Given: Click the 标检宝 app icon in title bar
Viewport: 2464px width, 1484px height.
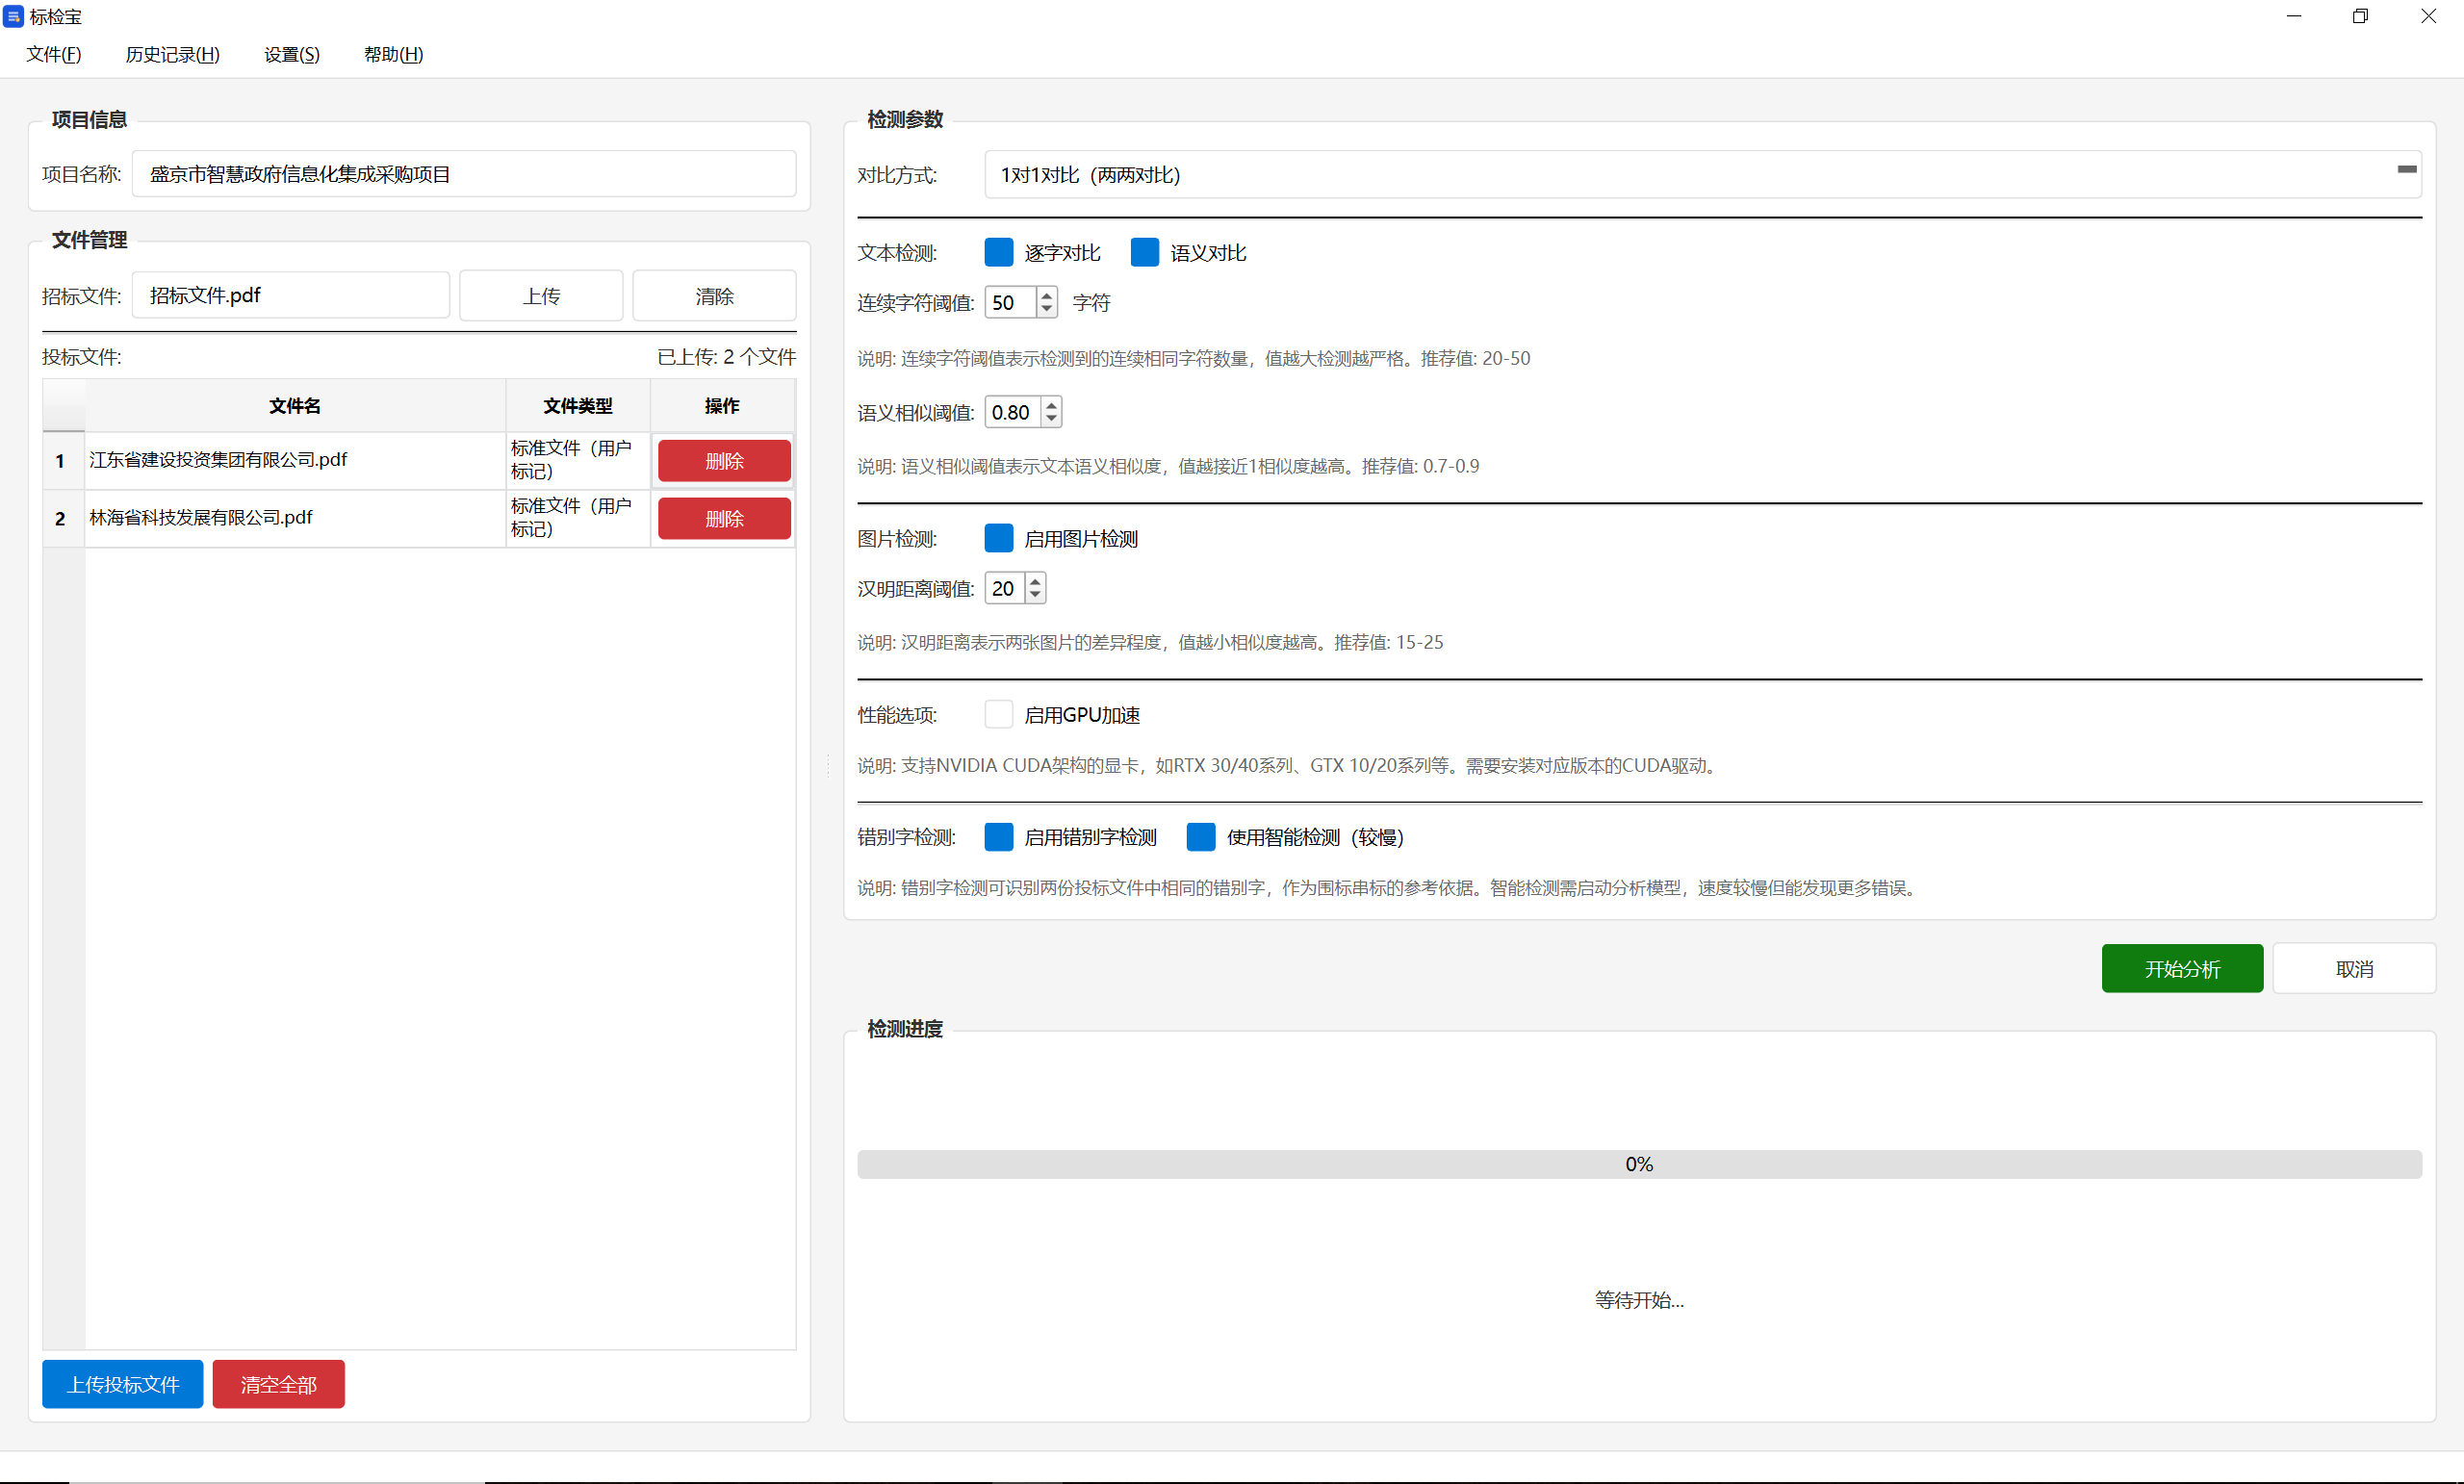Looking at the screenshot, I should (13, 17).
